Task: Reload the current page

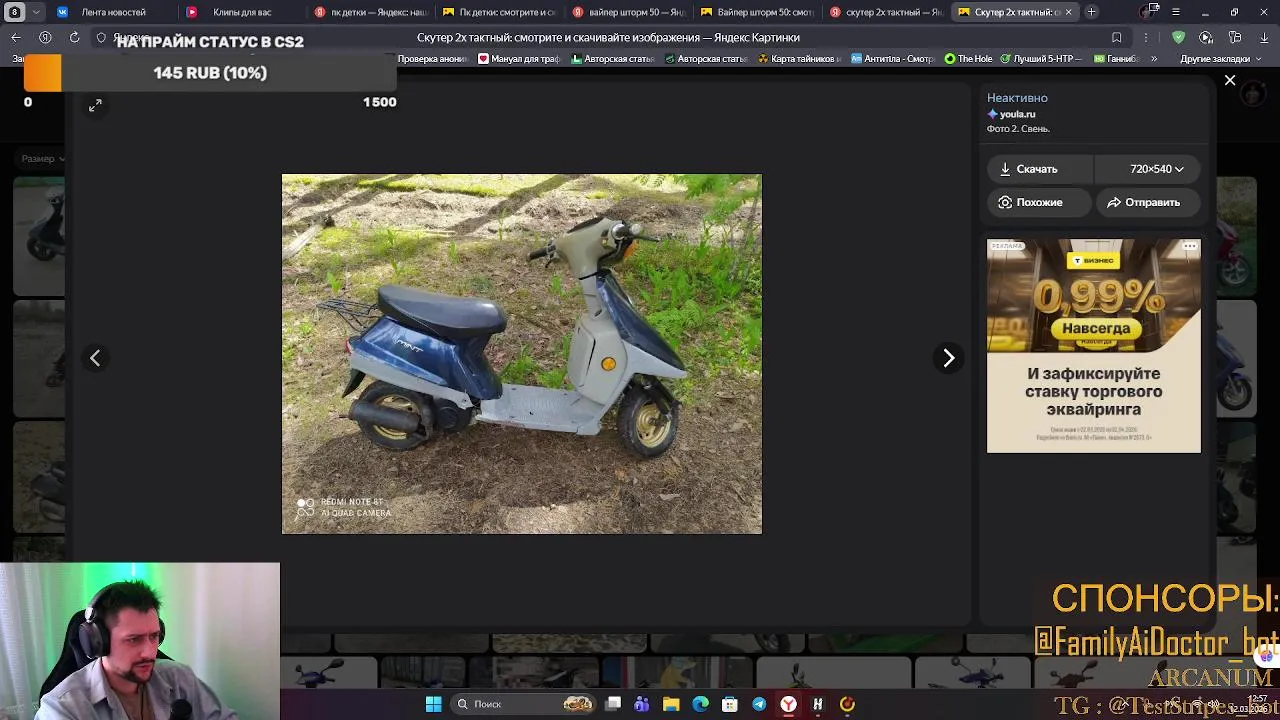Action: 74,37
